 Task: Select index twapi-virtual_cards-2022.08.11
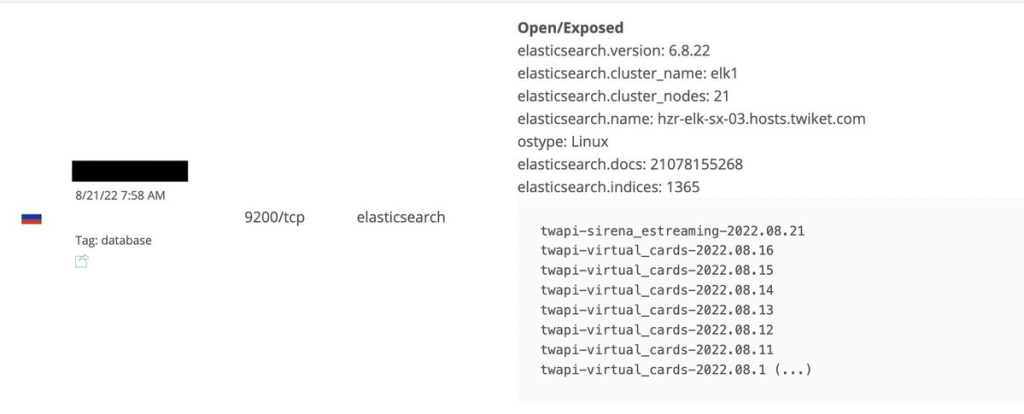pos(657,350)
